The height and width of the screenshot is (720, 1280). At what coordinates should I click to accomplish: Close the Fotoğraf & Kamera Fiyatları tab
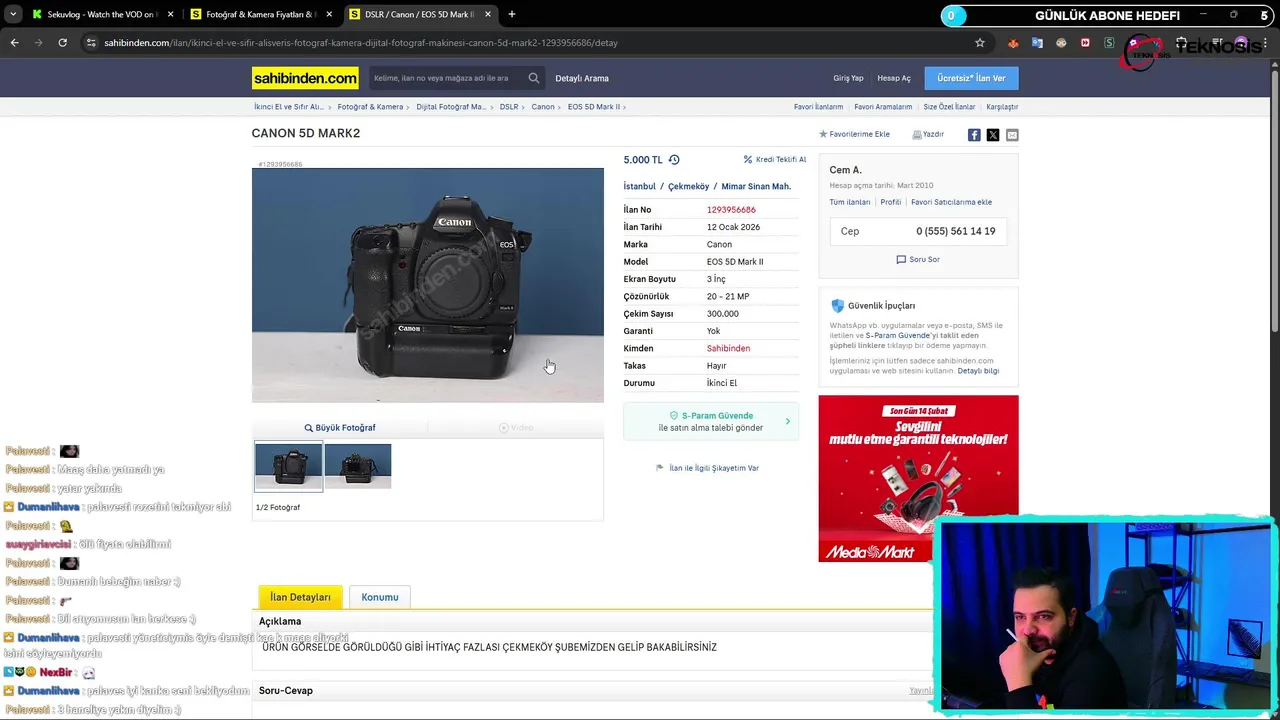[329, 14]
